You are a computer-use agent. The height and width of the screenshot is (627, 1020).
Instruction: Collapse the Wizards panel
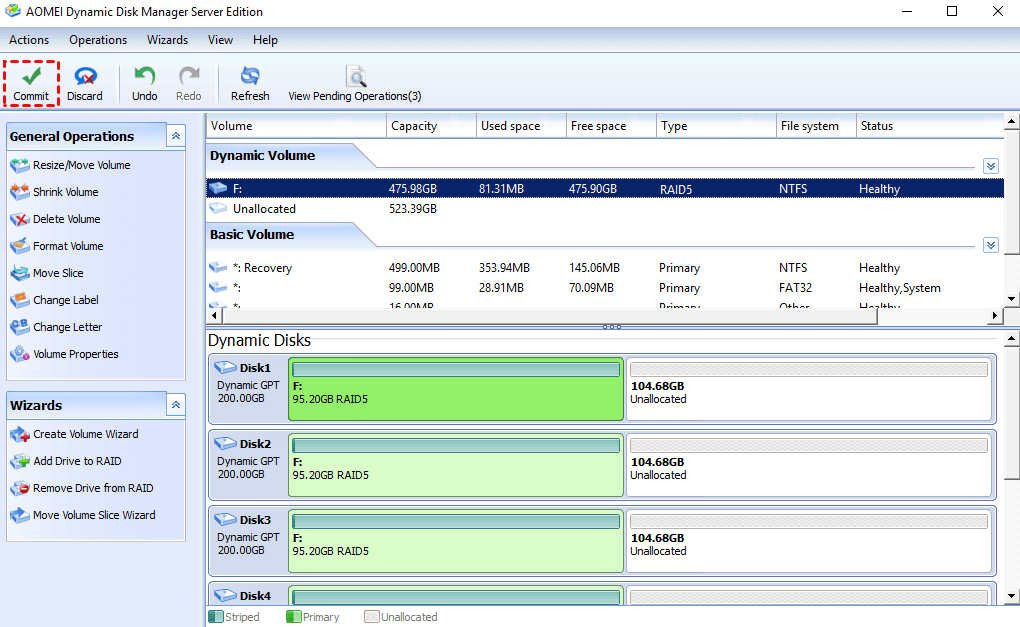pos(176,405)
